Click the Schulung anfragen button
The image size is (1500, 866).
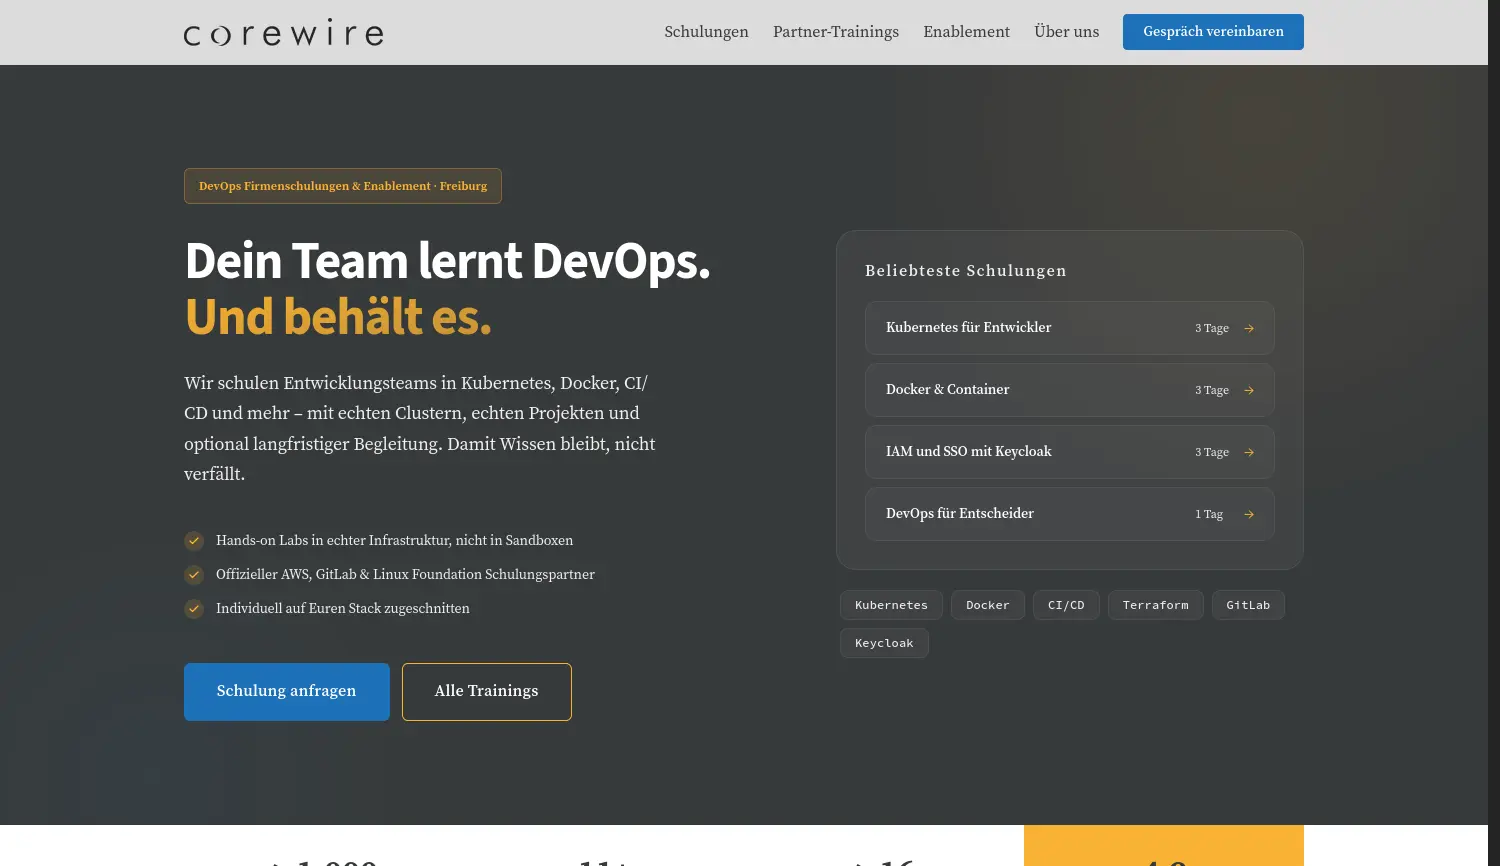pyautogui.click(x=287, y=692)
